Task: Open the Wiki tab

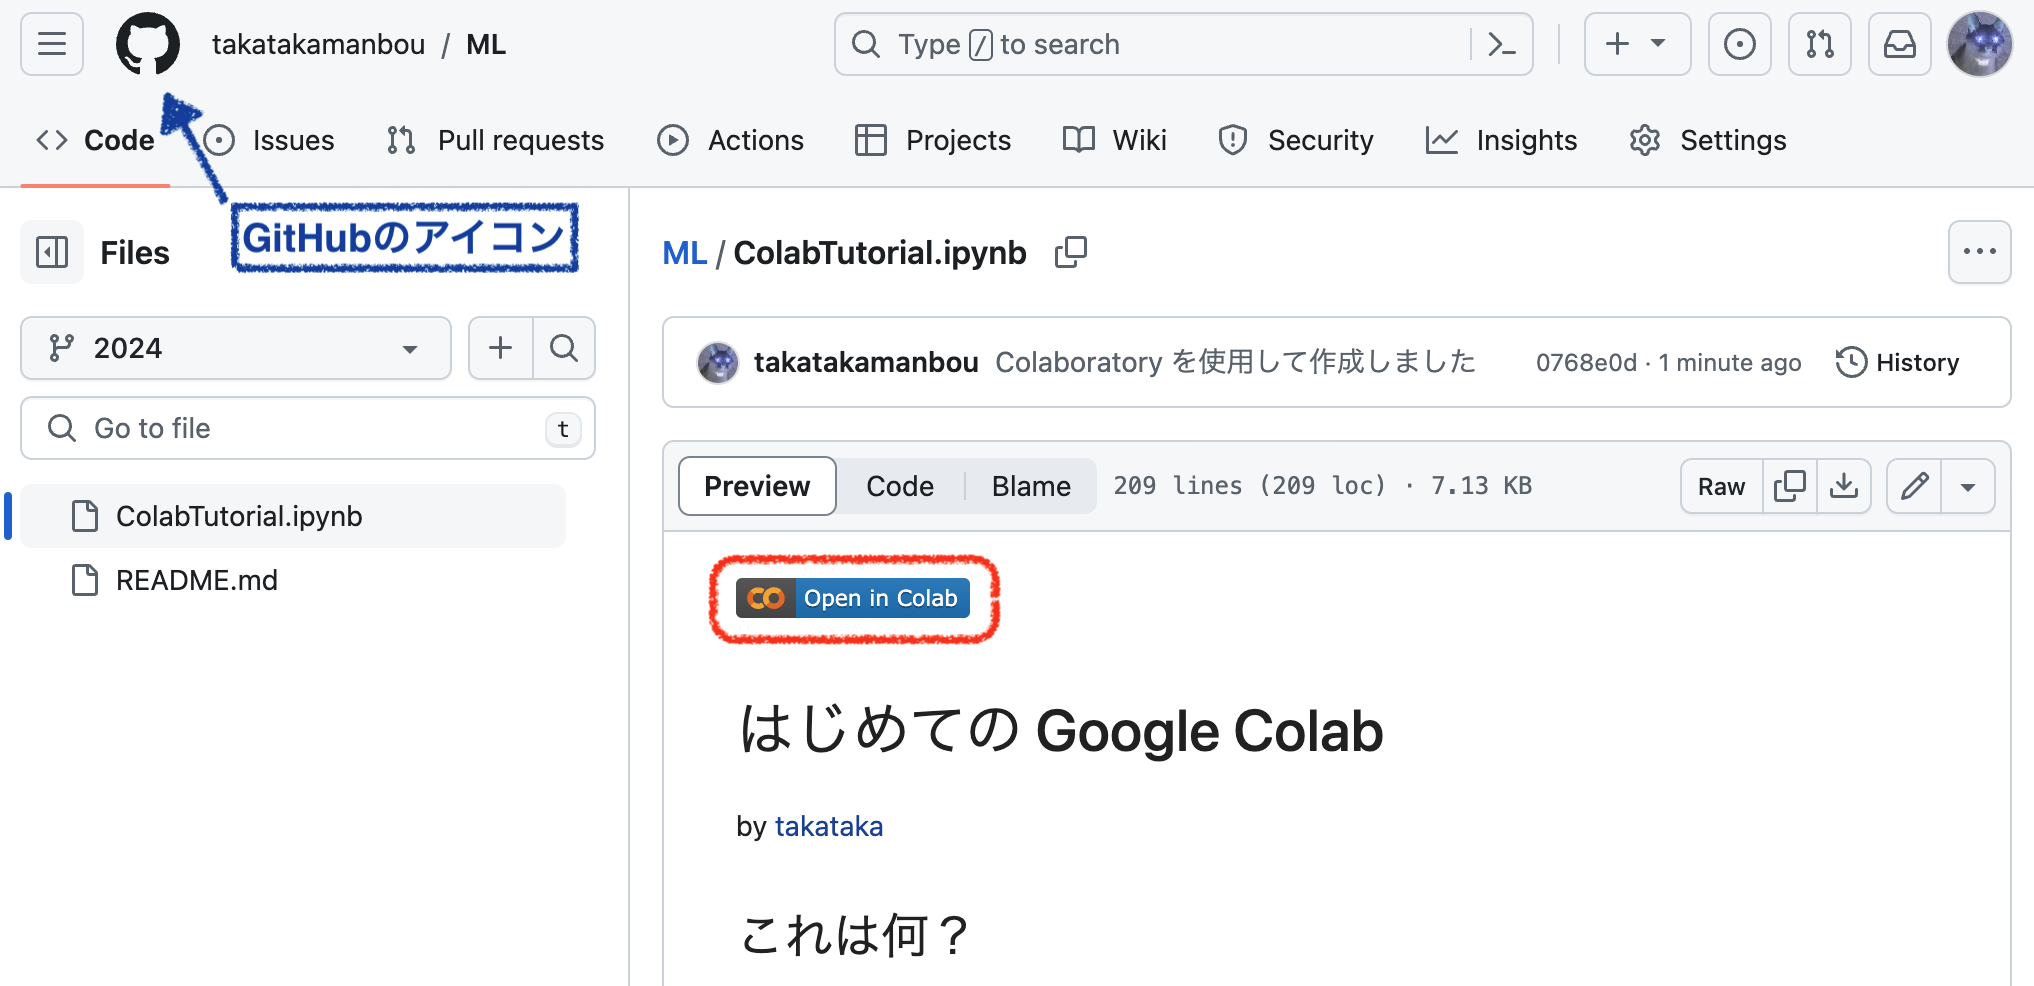Action: tap(1115, 140)
